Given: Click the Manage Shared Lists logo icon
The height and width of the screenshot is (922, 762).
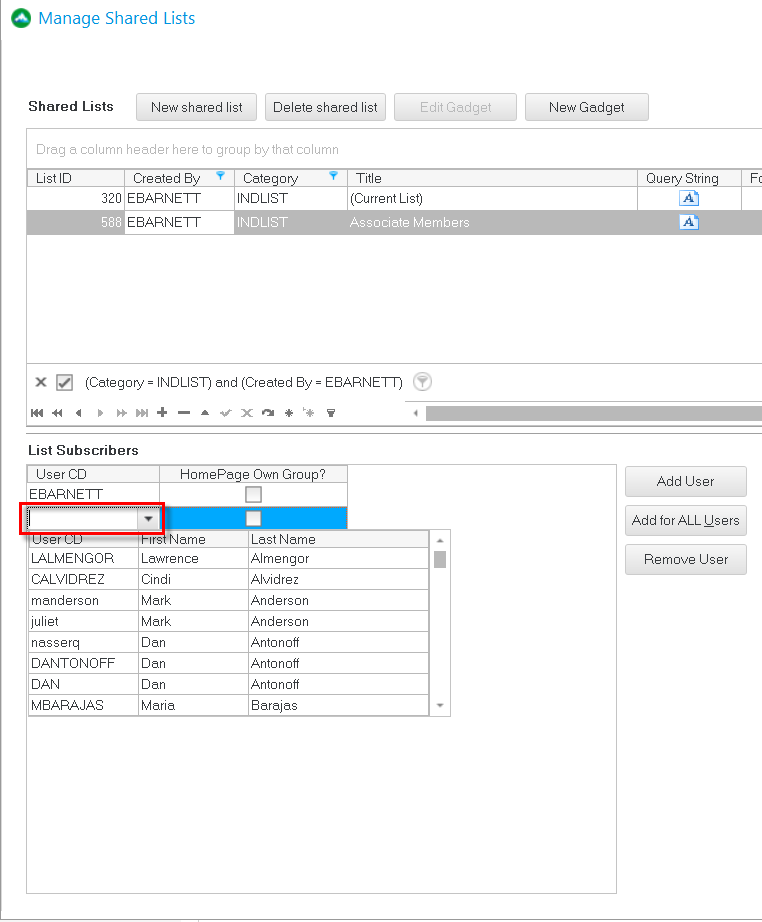Looking at the screenshot, I should (x=21, y=18).
